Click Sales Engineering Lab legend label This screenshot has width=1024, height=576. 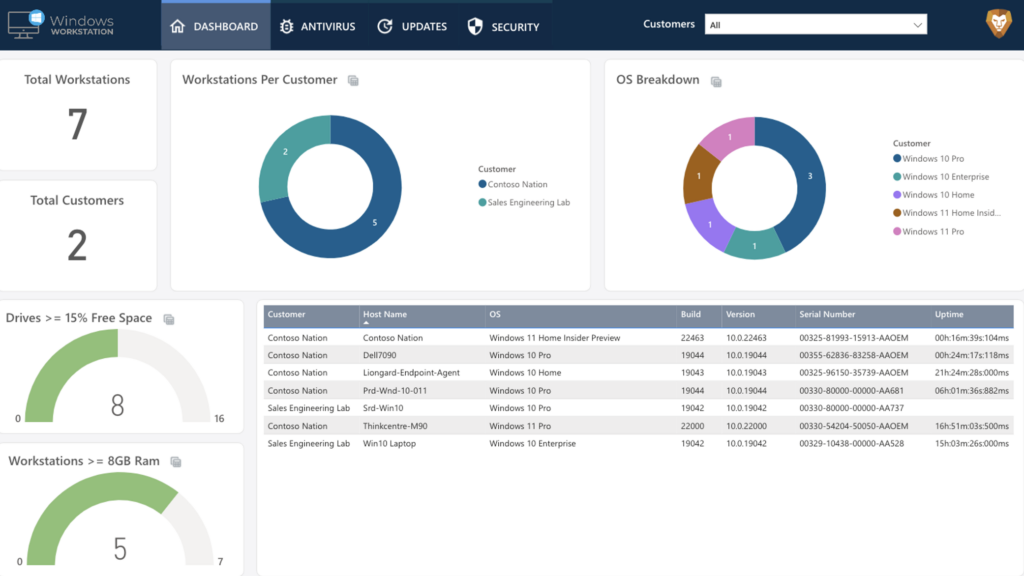coord(529,202)
